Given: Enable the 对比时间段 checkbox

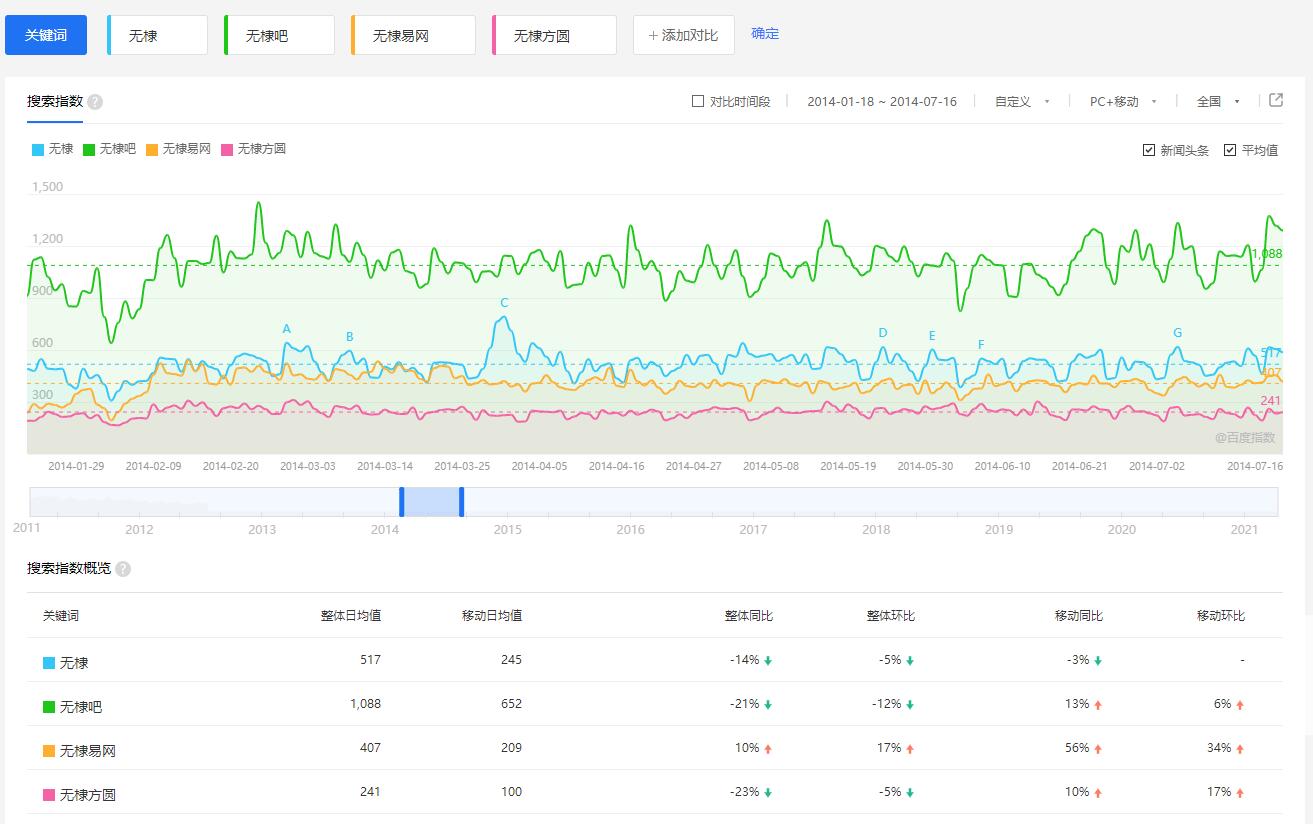Looking at the screenshot, I should click(x=698, y=101).
